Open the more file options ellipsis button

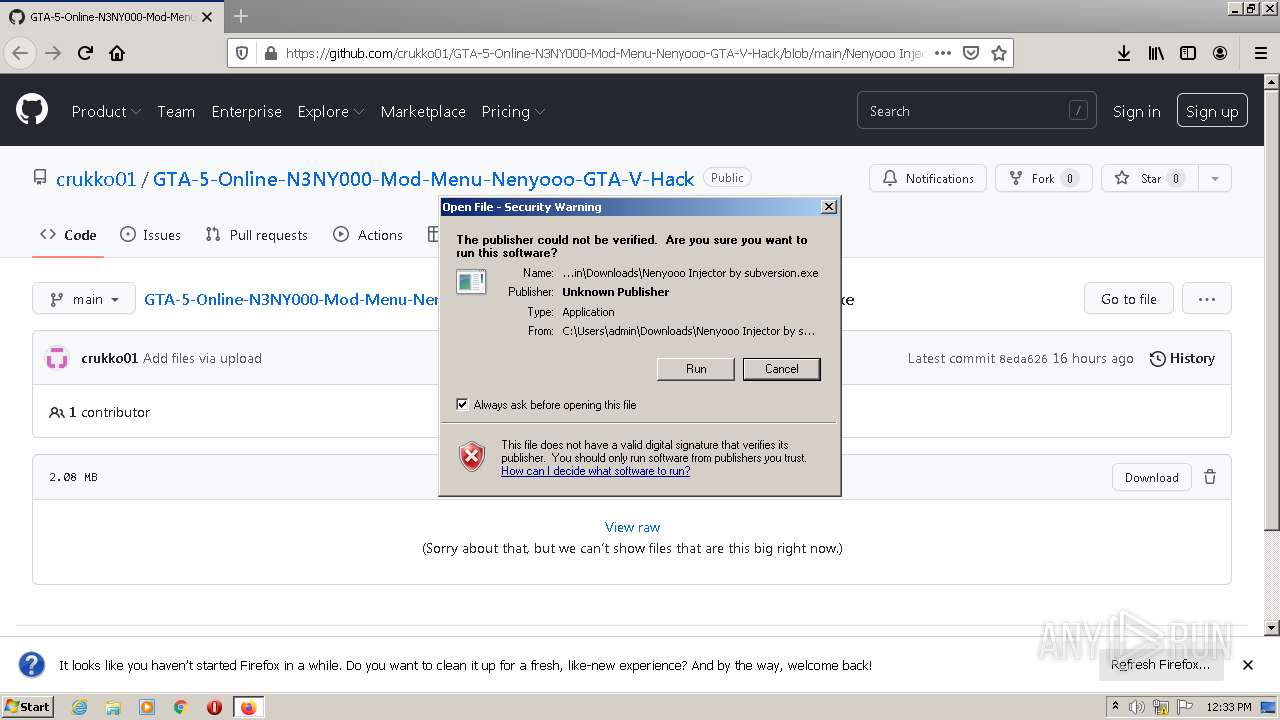click(x=1206, y=298)
